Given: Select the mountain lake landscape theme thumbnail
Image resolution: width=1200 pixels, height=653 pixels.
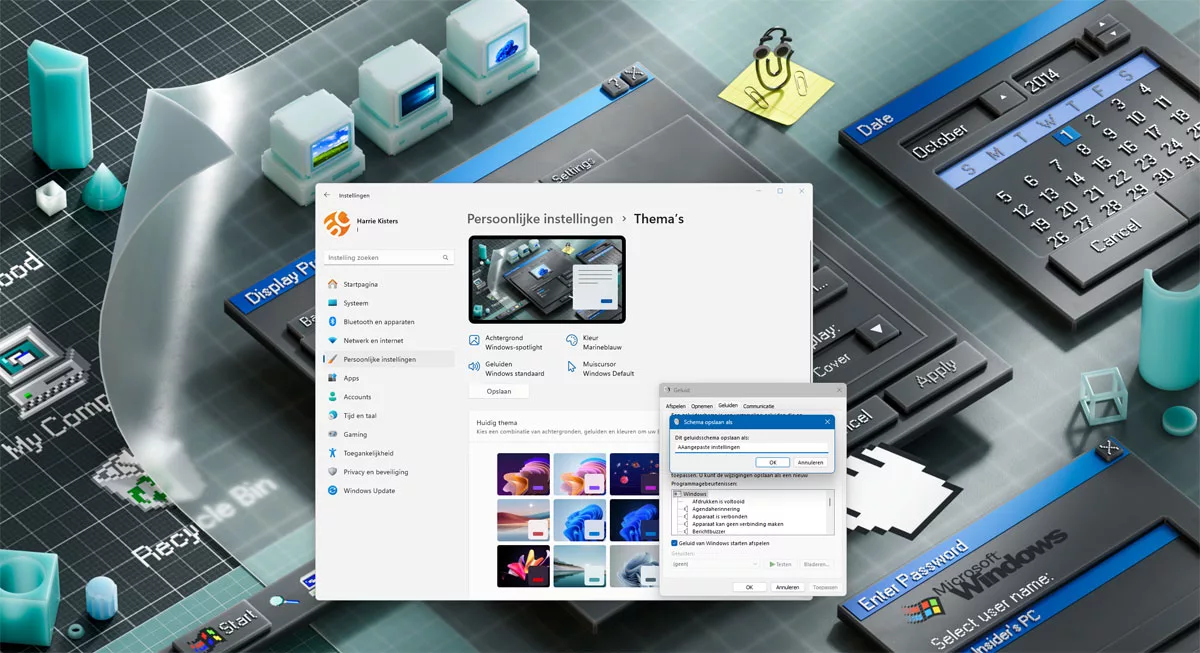Looking at the screenshot, I should pyautogui.click(x=579, y=566).
